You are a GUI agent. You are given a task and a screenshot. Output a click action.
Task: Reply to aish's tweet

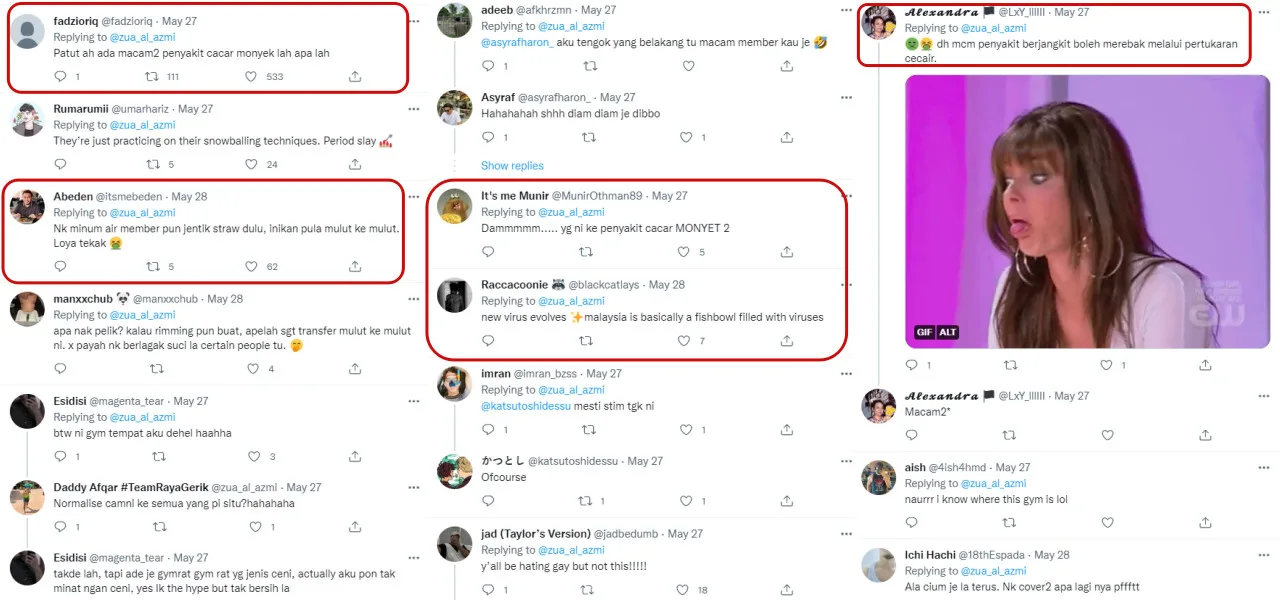[x=911, y=523]
